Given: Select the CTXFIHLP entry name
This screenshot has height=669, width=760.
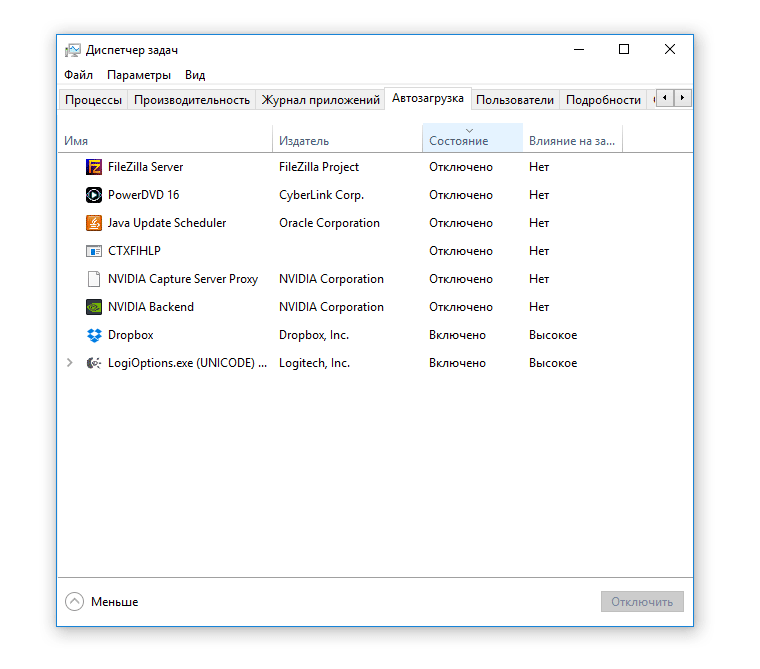Looking at the screenshot, I should 134,251.
